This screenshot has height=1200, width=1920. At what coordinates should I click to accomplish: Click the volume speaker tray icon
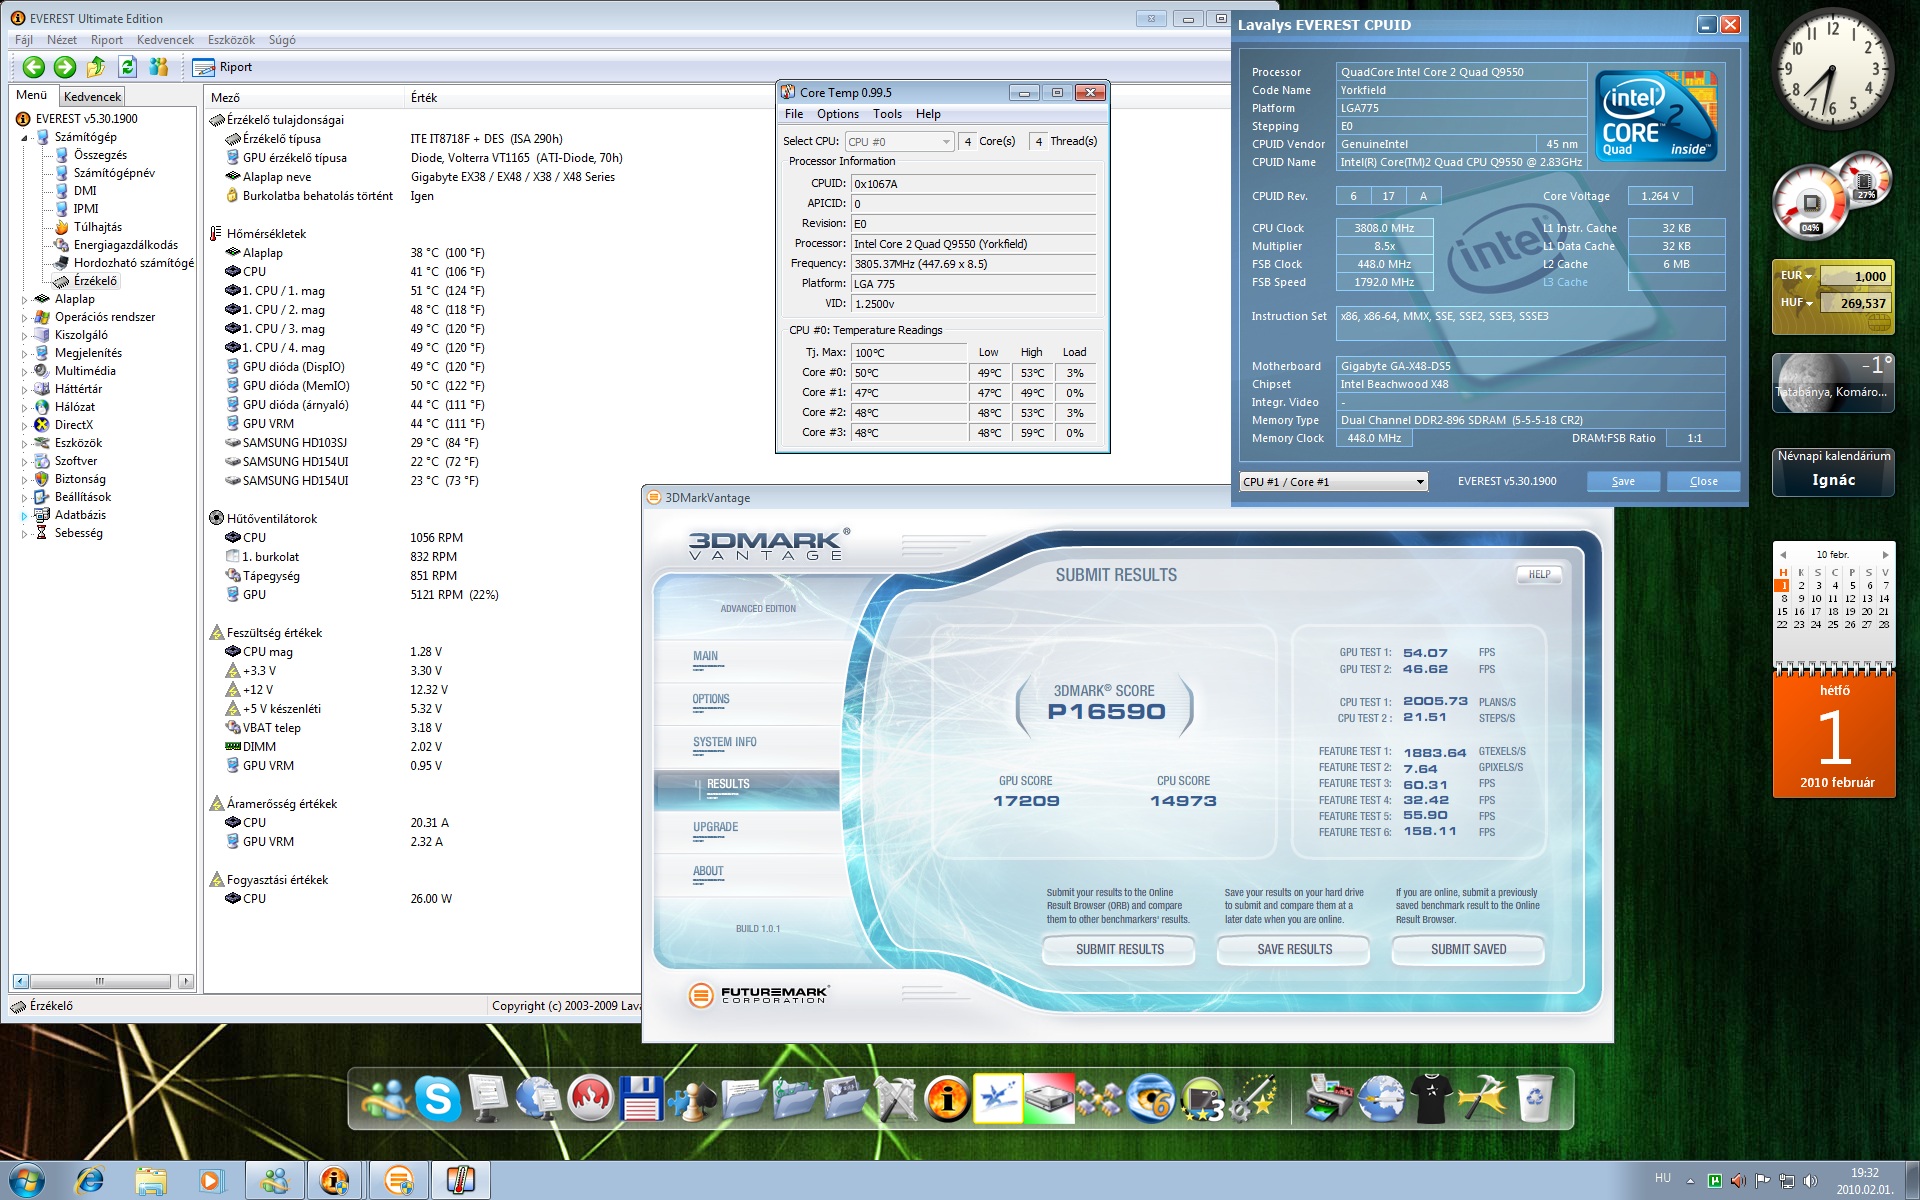pyautogui.click(x=1810, y=1181)
